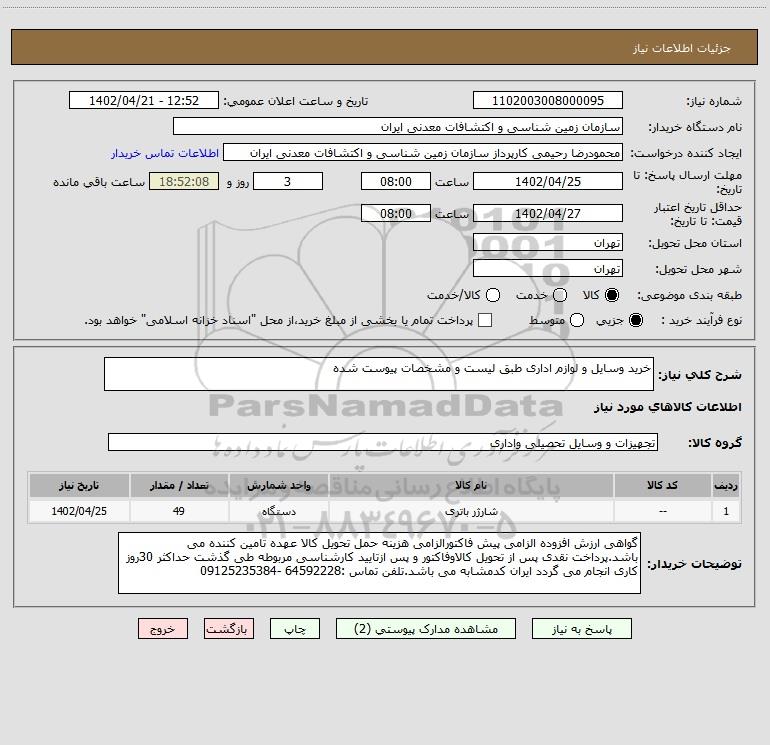Click the ایجاد کننده درخواست field
Viewport: 770px width, 745px height.
[423, 152]
